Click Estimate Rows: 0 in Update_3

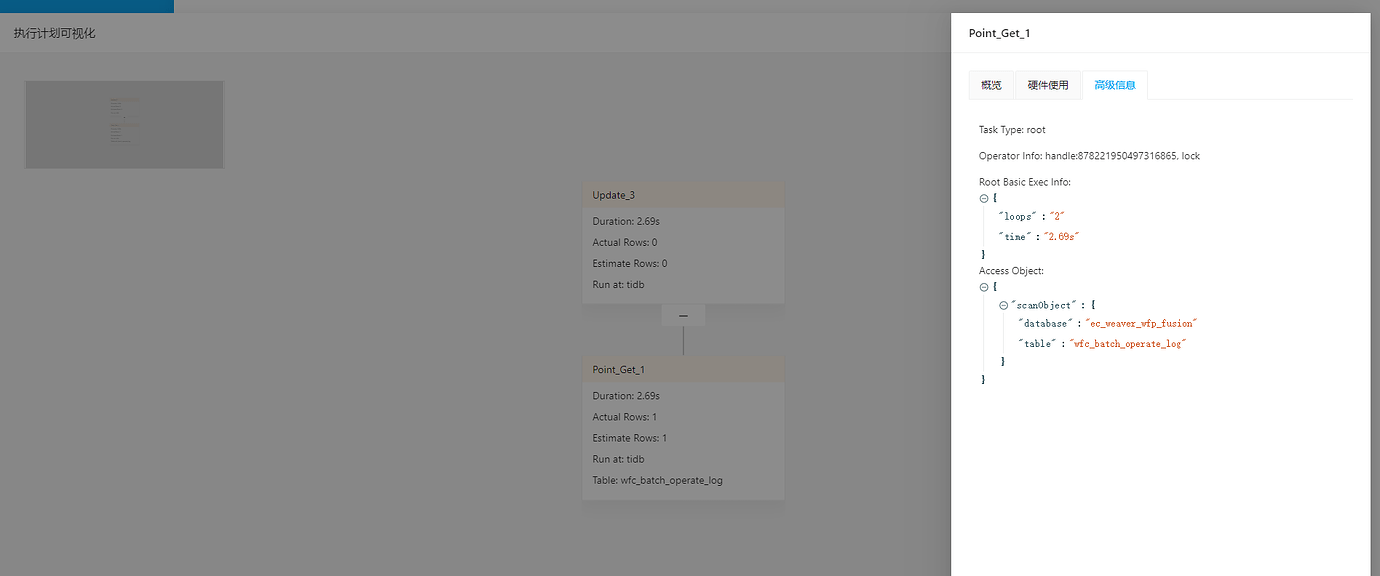click(630, 263)
